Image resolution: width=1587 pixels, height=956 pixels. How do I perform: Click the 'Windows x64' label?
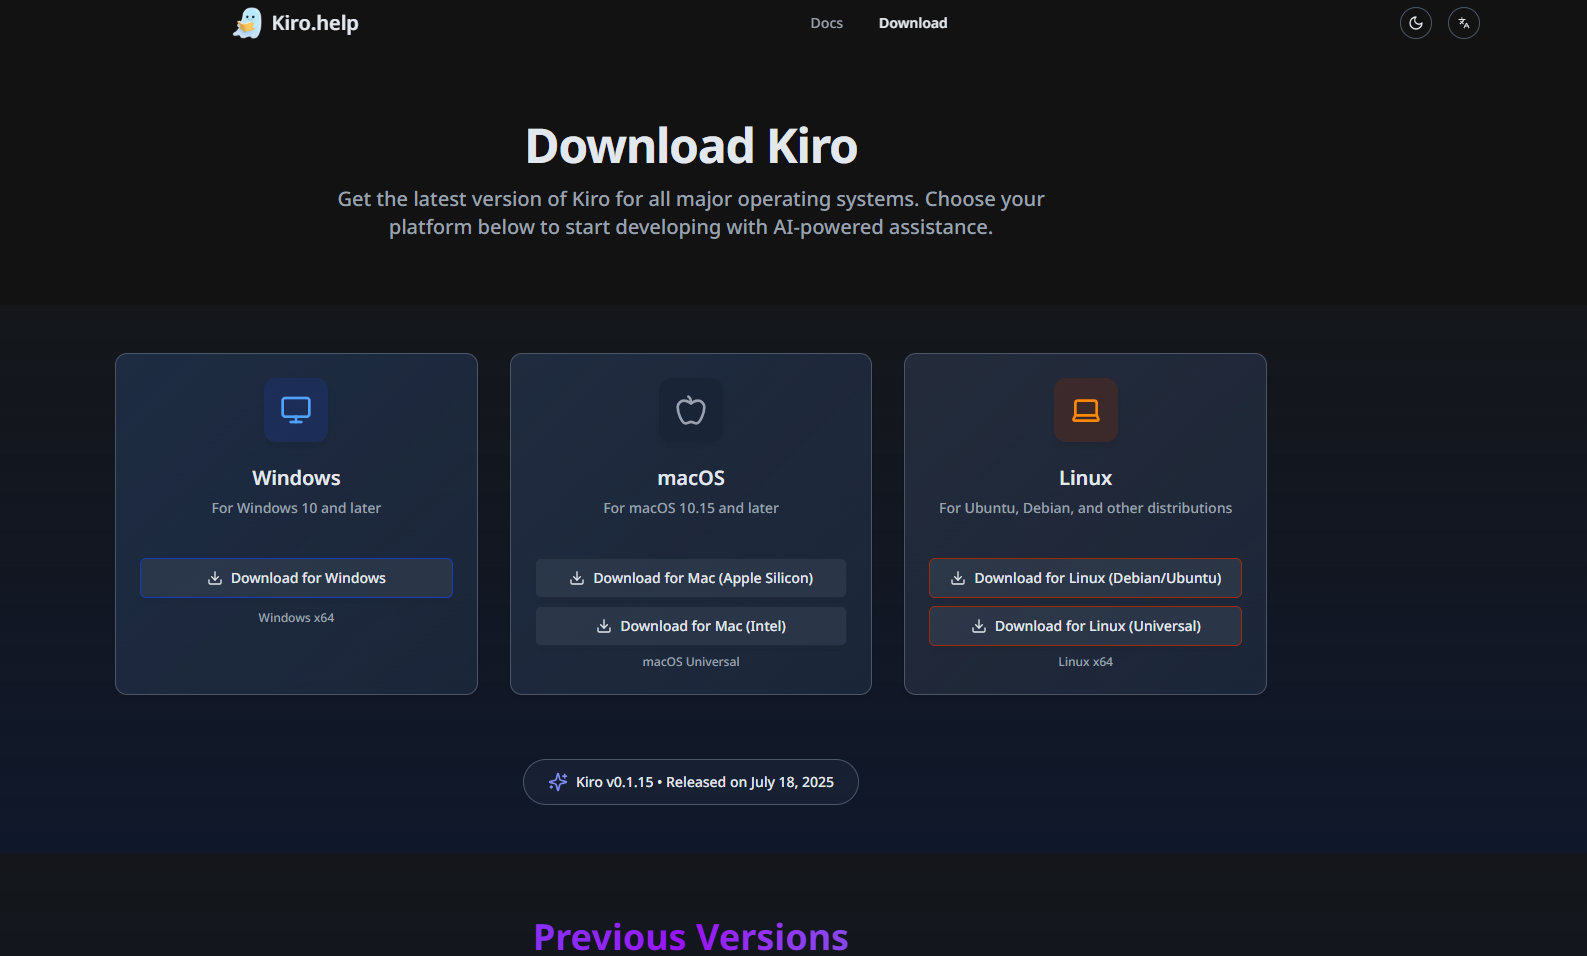296,618
